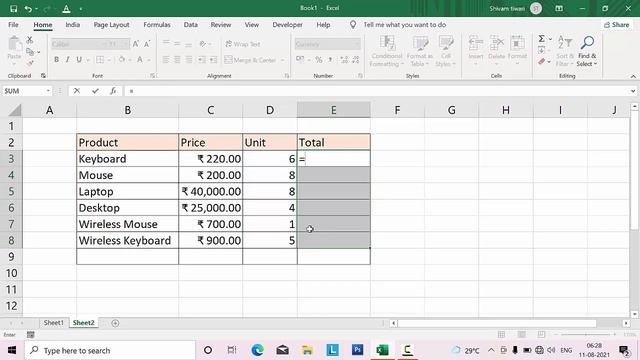The height and width of the screenshot is (360, 640).
Task: Switch to the Developer tab
Action: click(287, 25)
